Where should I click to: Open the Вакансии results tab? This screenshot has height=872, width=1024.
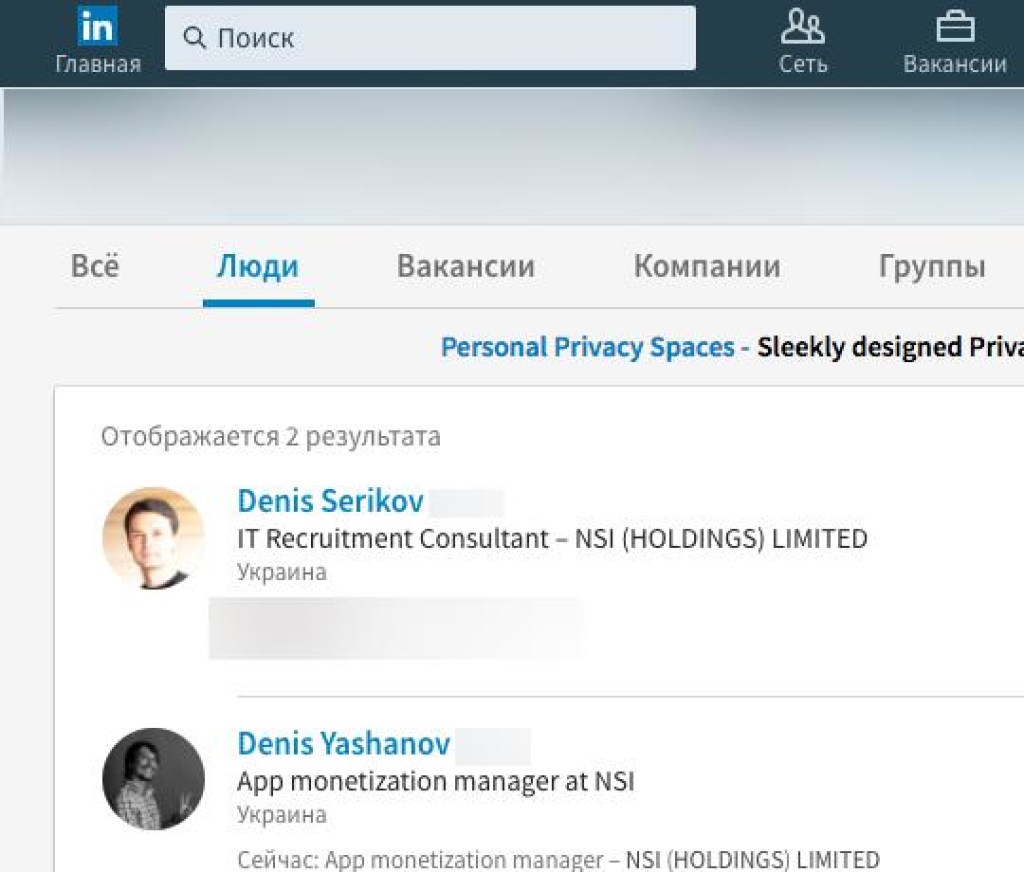pyautogui.click(x=466, y=266)
